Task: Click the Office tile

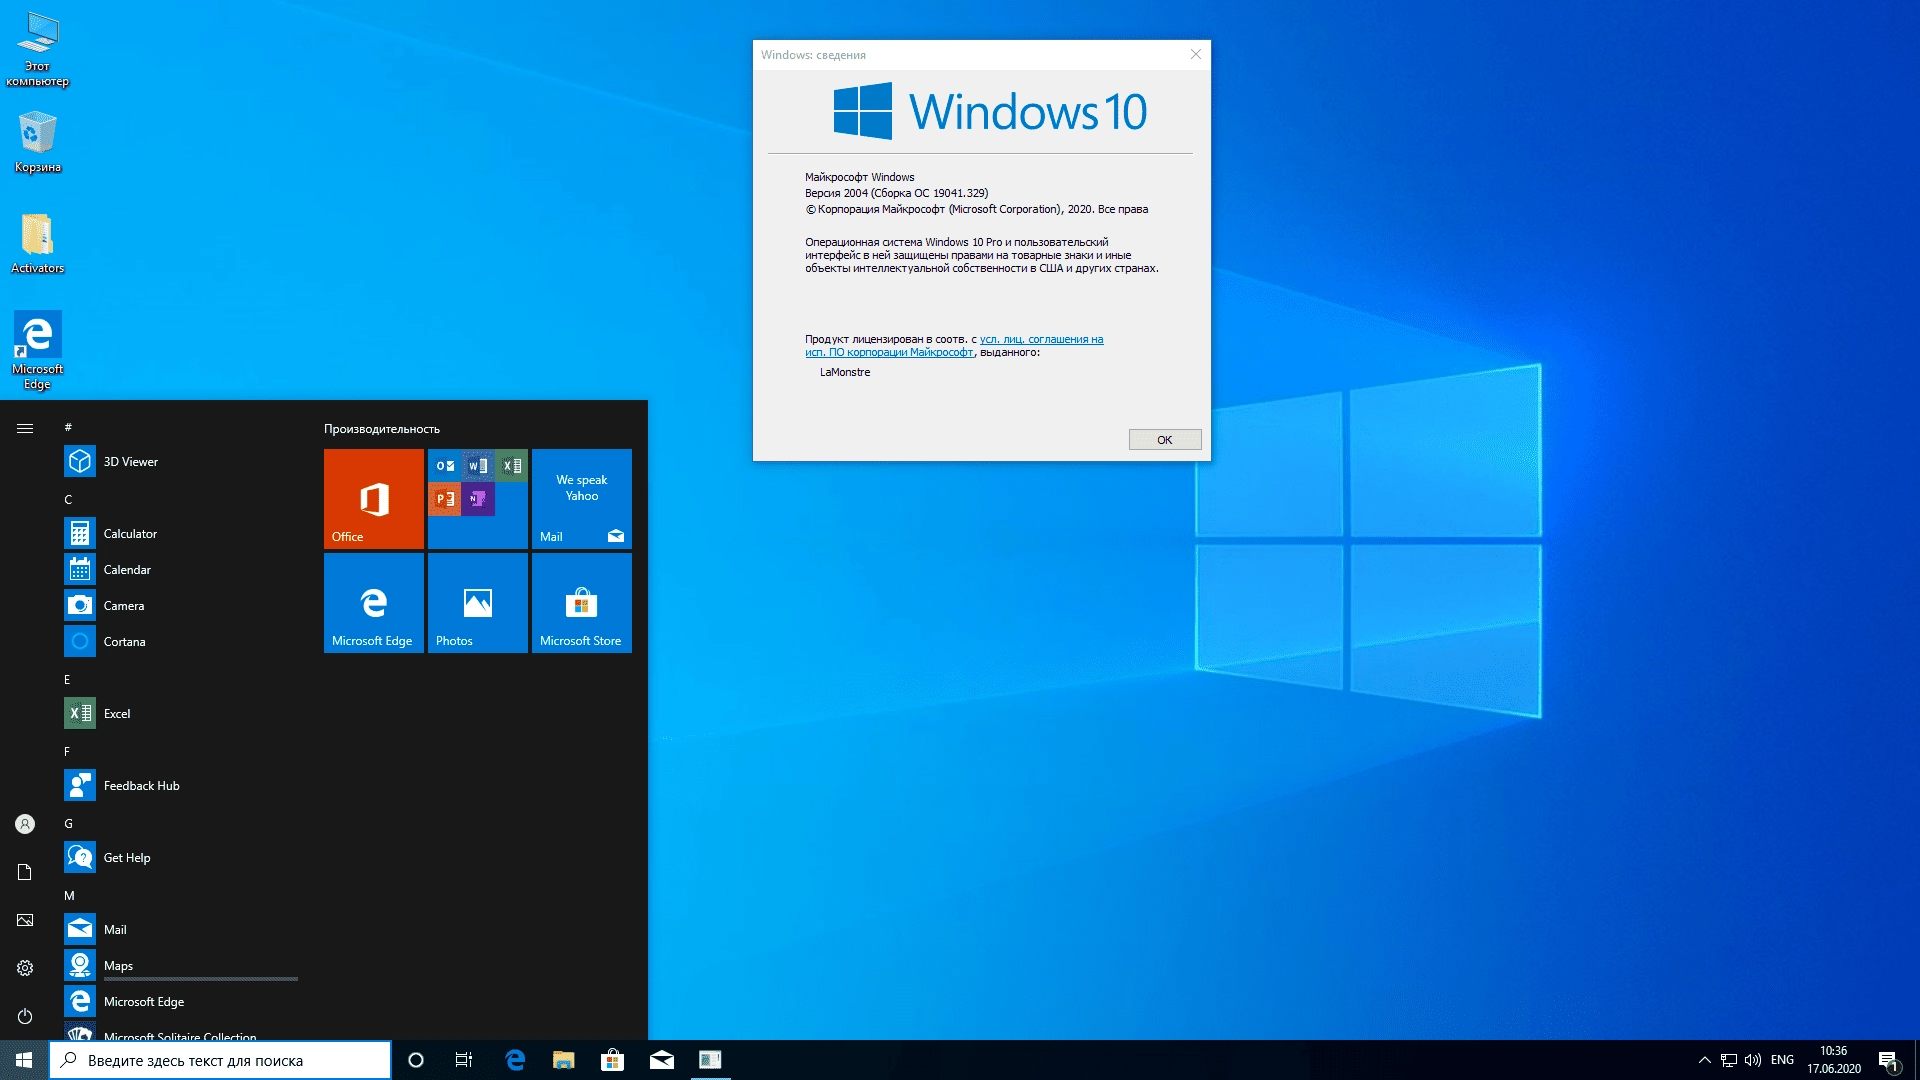Action: (x=374, y=499)
